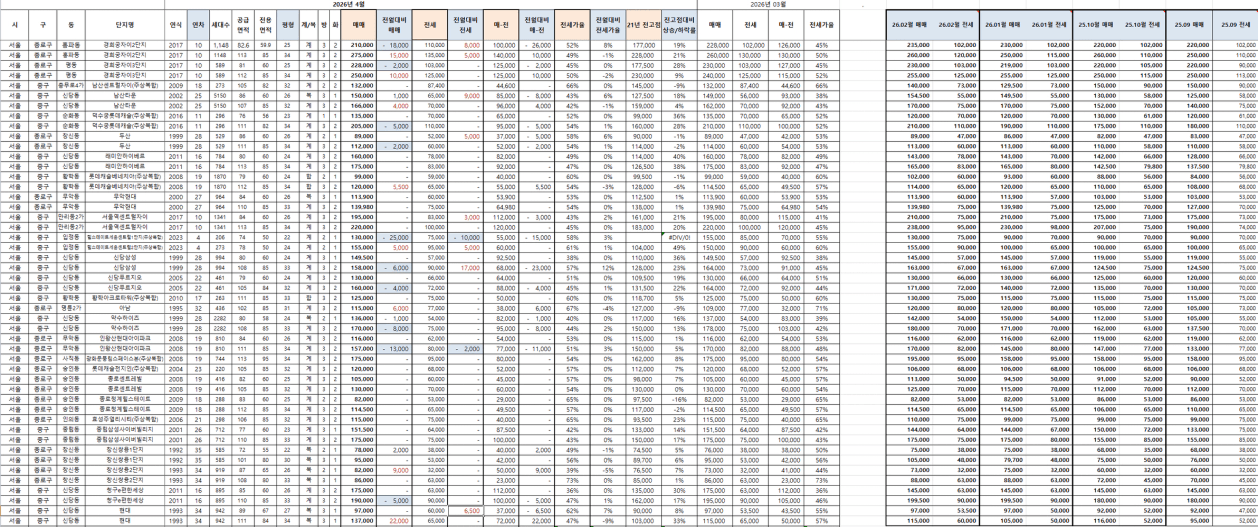Click the 효성주얼리시티(주상복합) cell
This screenshot has height=527, width=1258.
[x=126, y=420]
